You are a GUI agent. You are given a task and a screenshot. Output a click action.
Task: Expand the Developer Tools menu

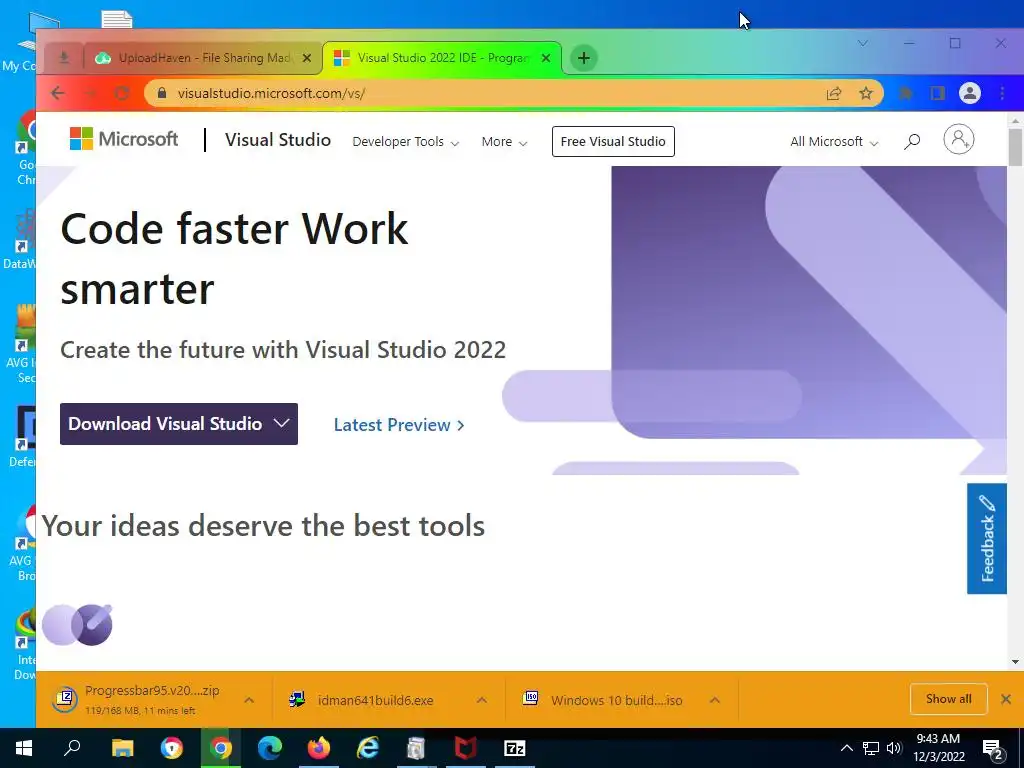point(406,142)
